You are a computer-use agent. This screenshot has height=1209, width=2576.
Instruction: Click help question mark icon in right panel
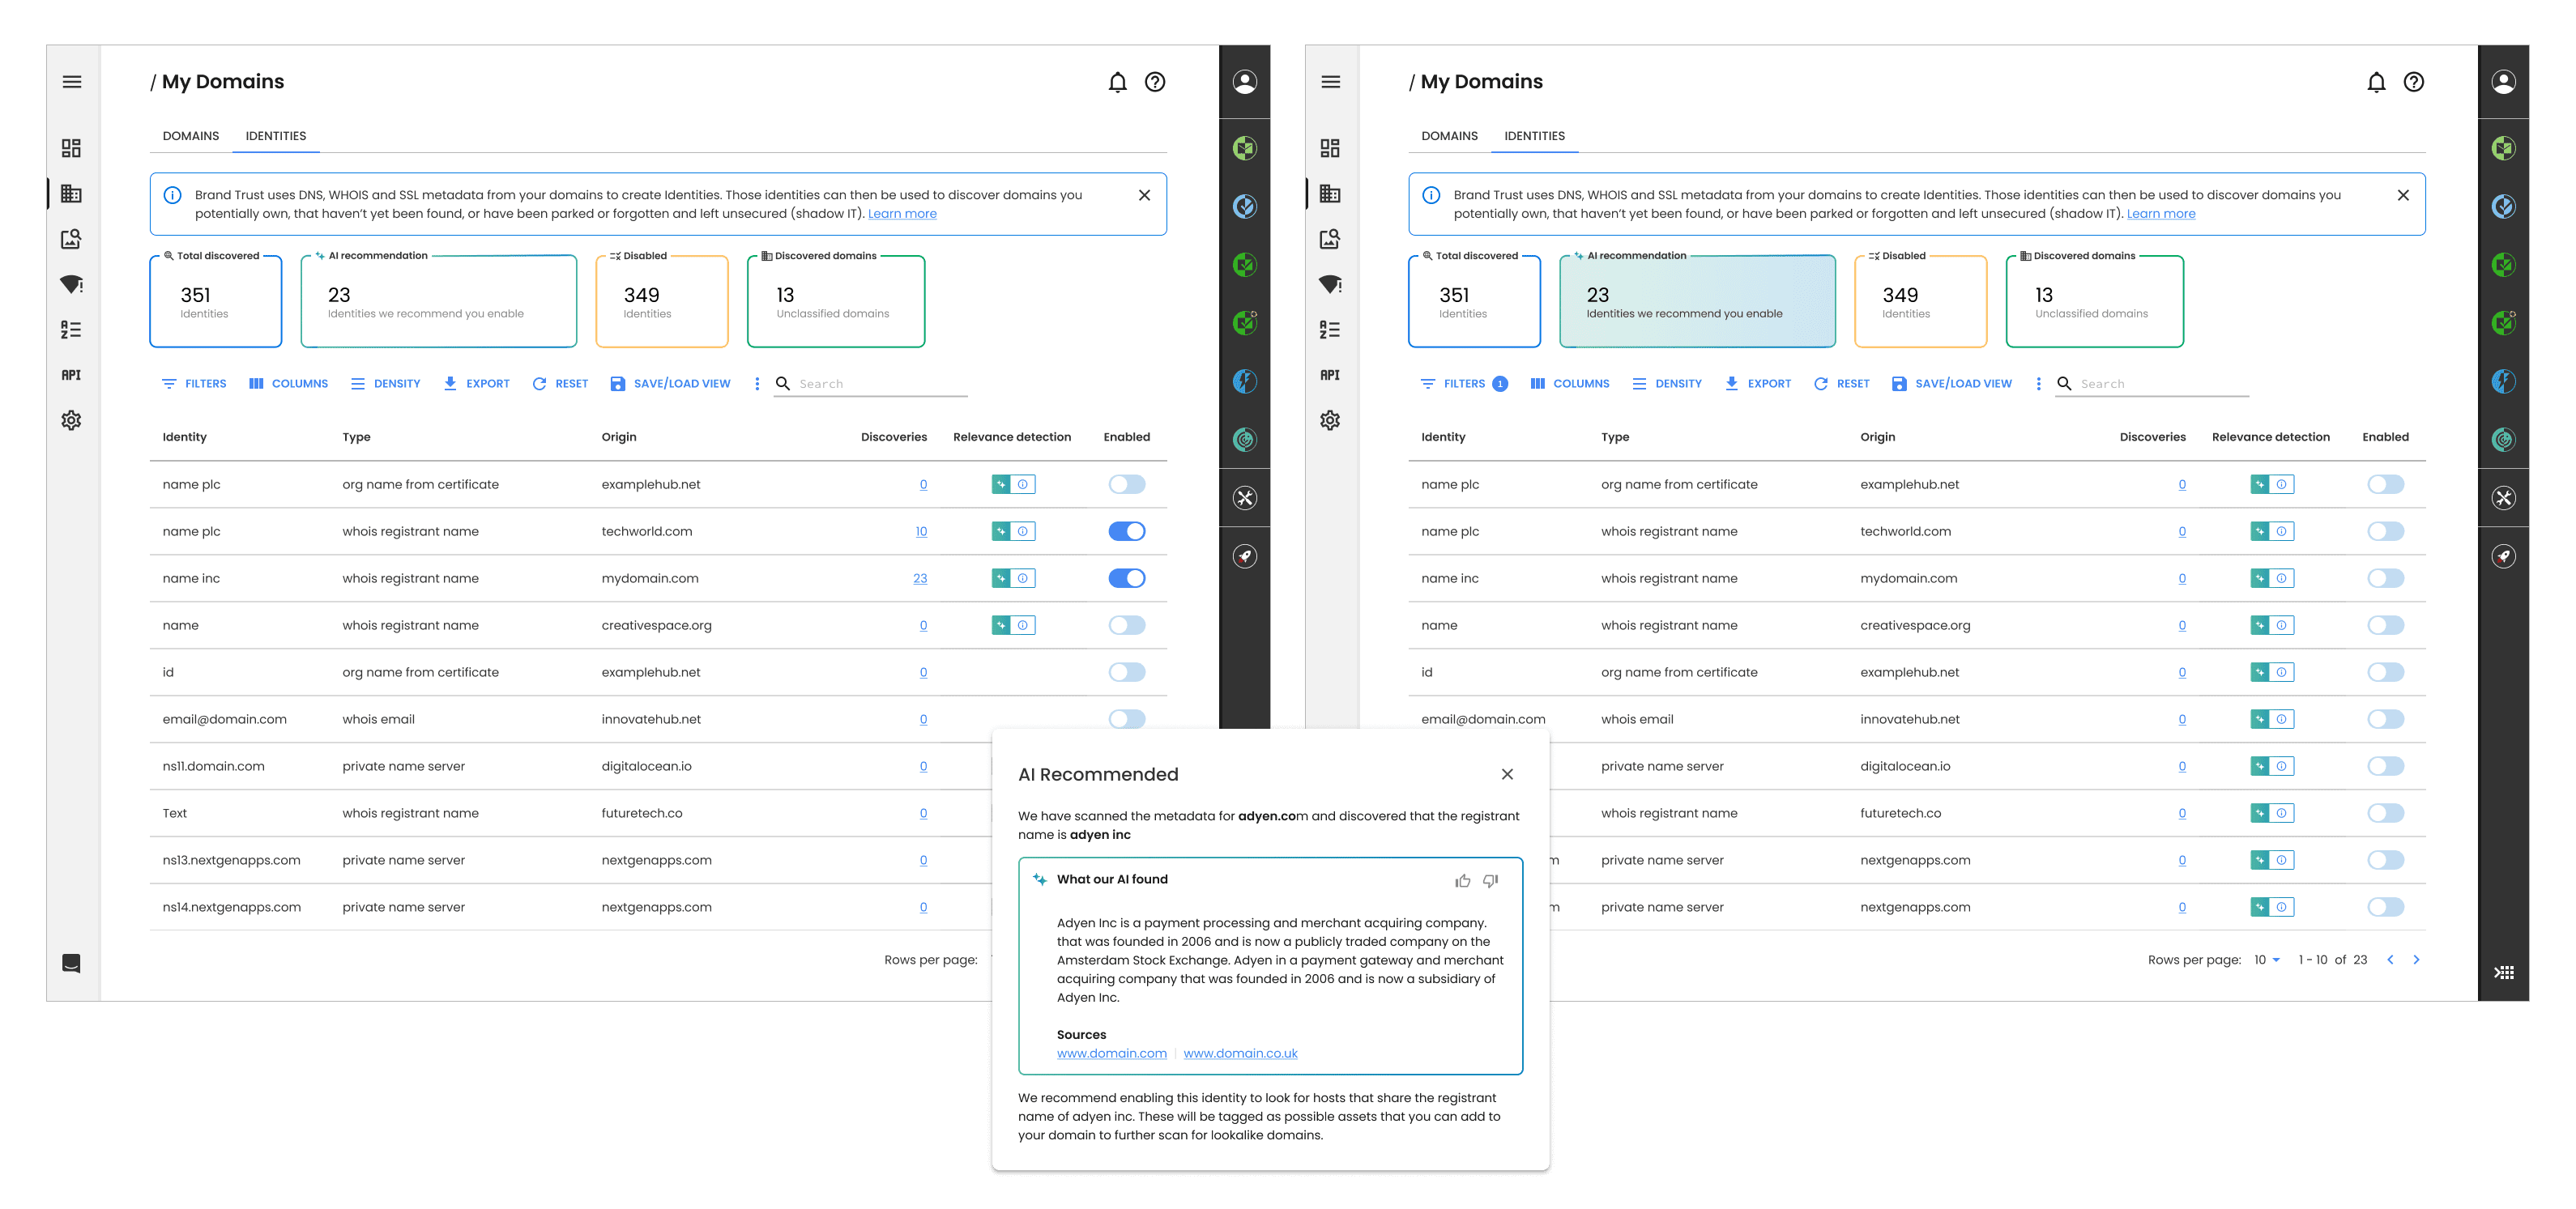(x=2413, y=82)
